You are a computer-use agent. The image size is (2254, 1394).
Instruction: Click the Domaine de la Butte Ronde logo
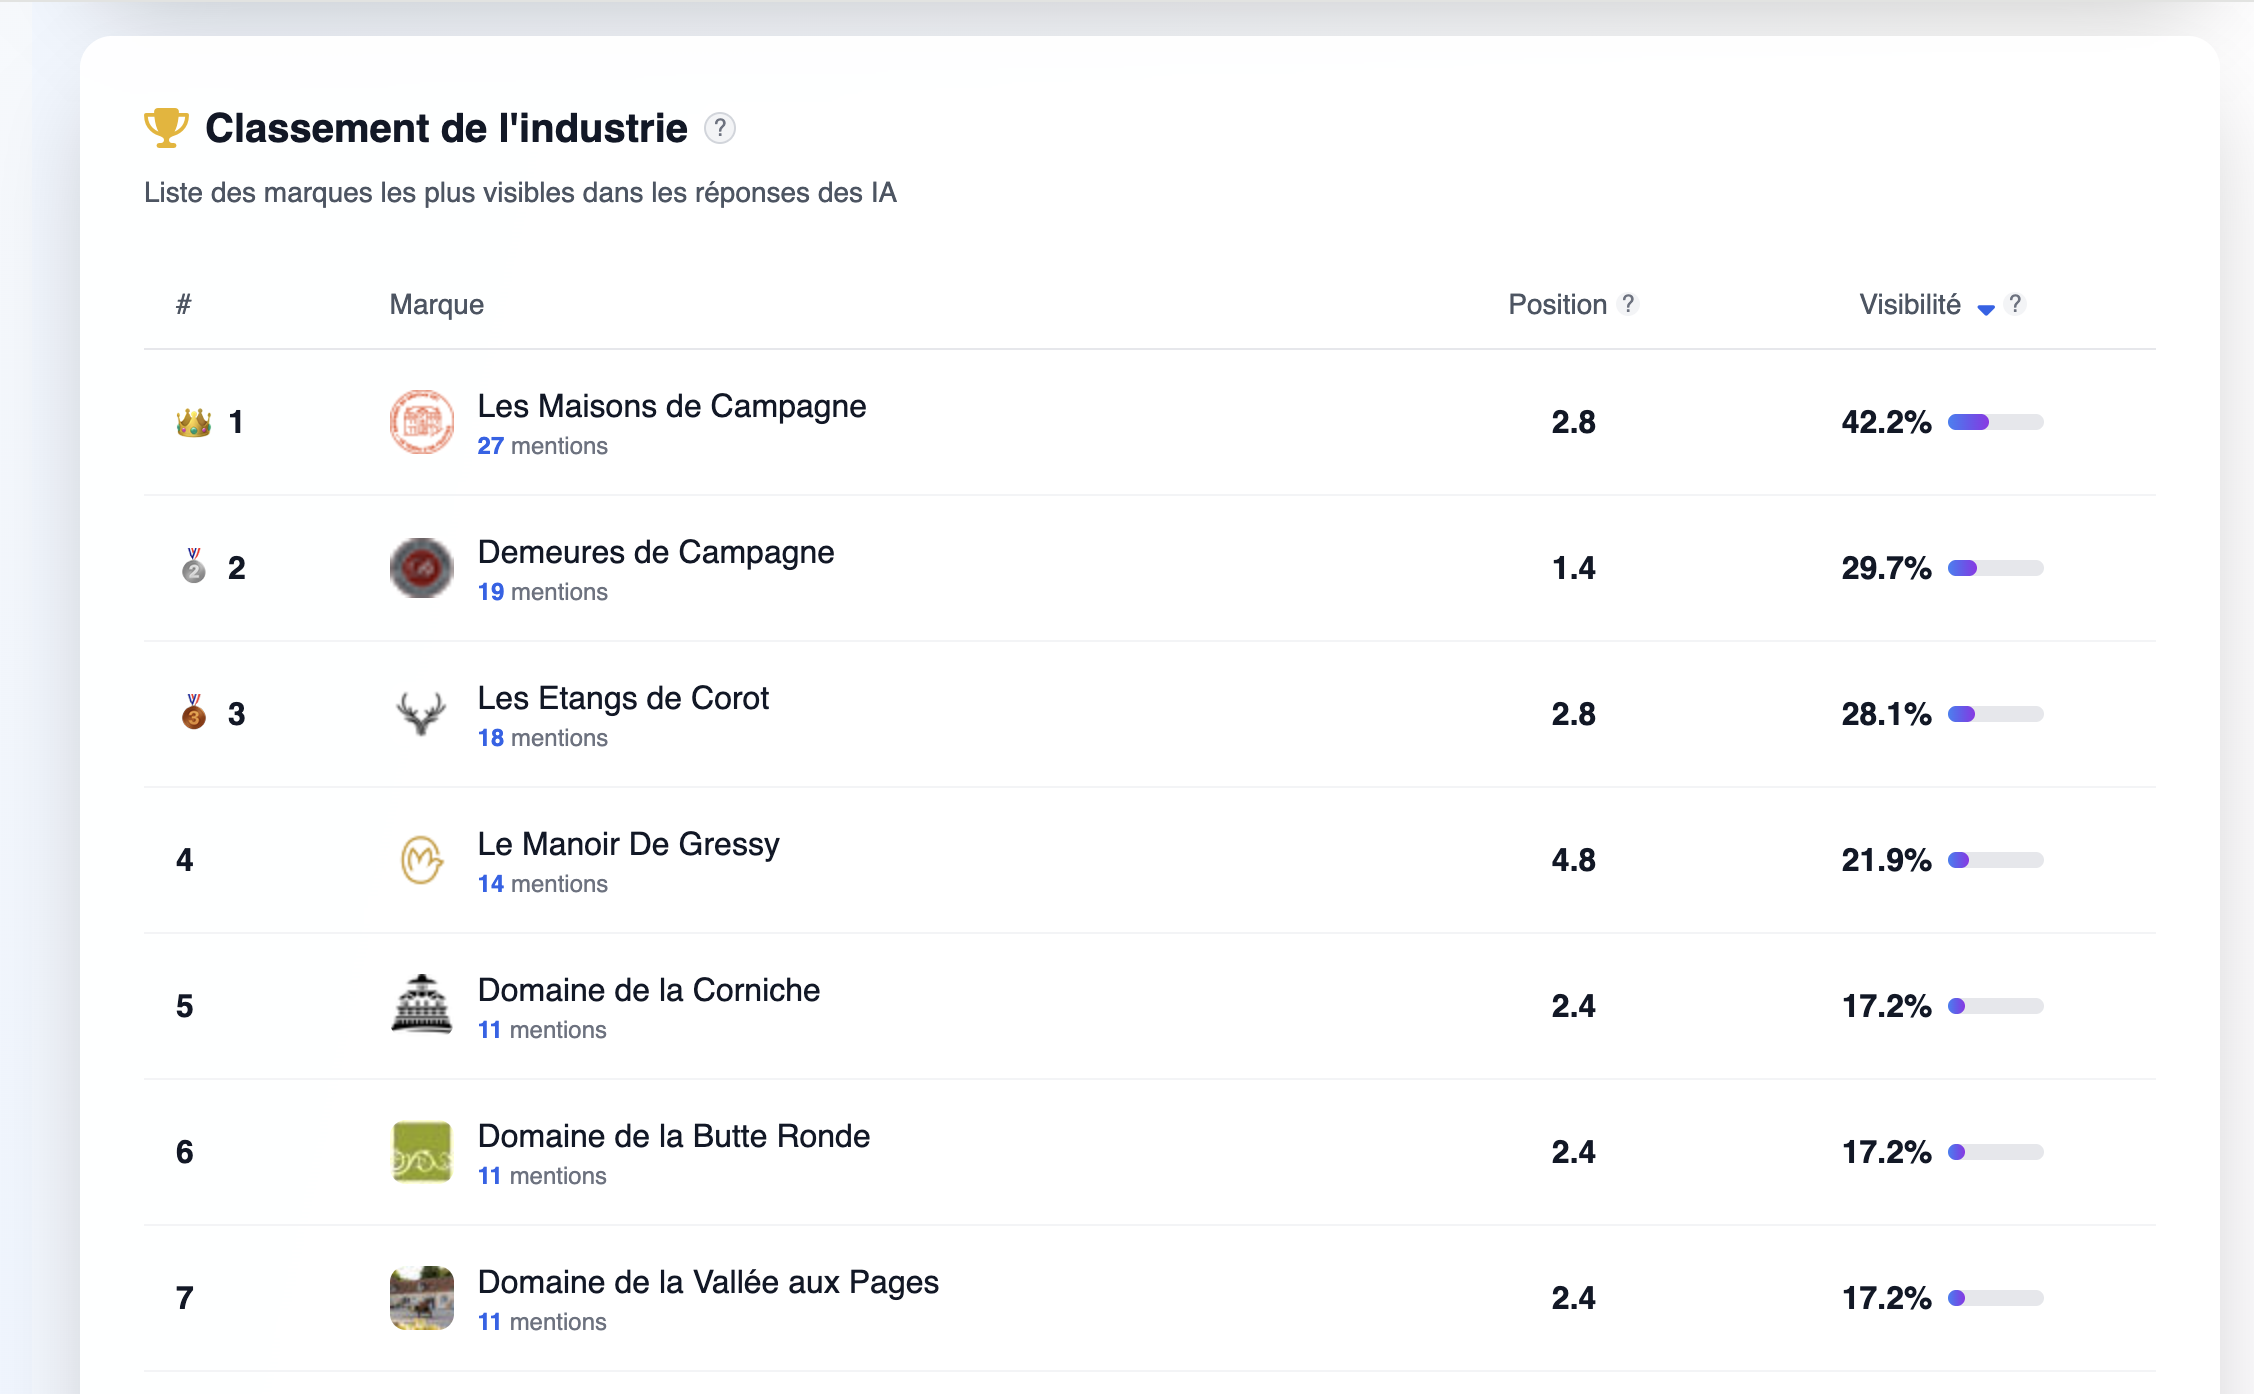tap(421, 1151)
